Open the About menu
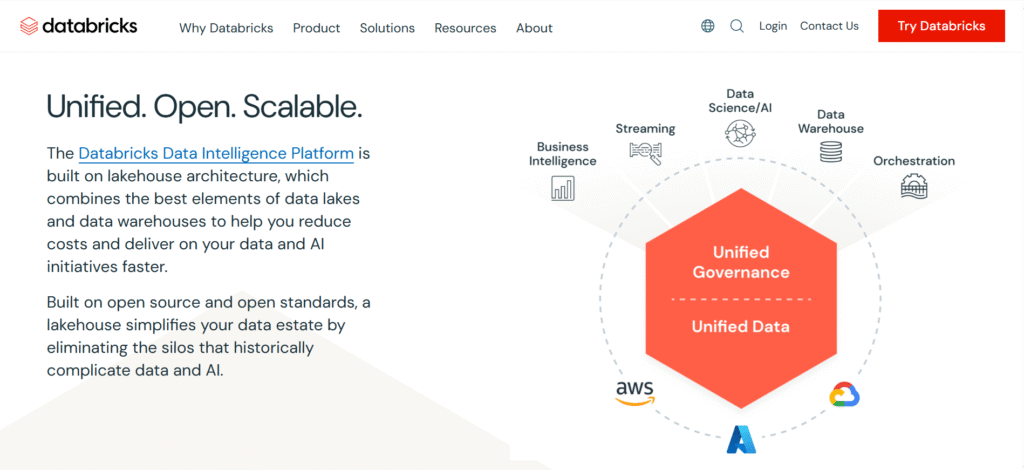 (x=534, y=28)
